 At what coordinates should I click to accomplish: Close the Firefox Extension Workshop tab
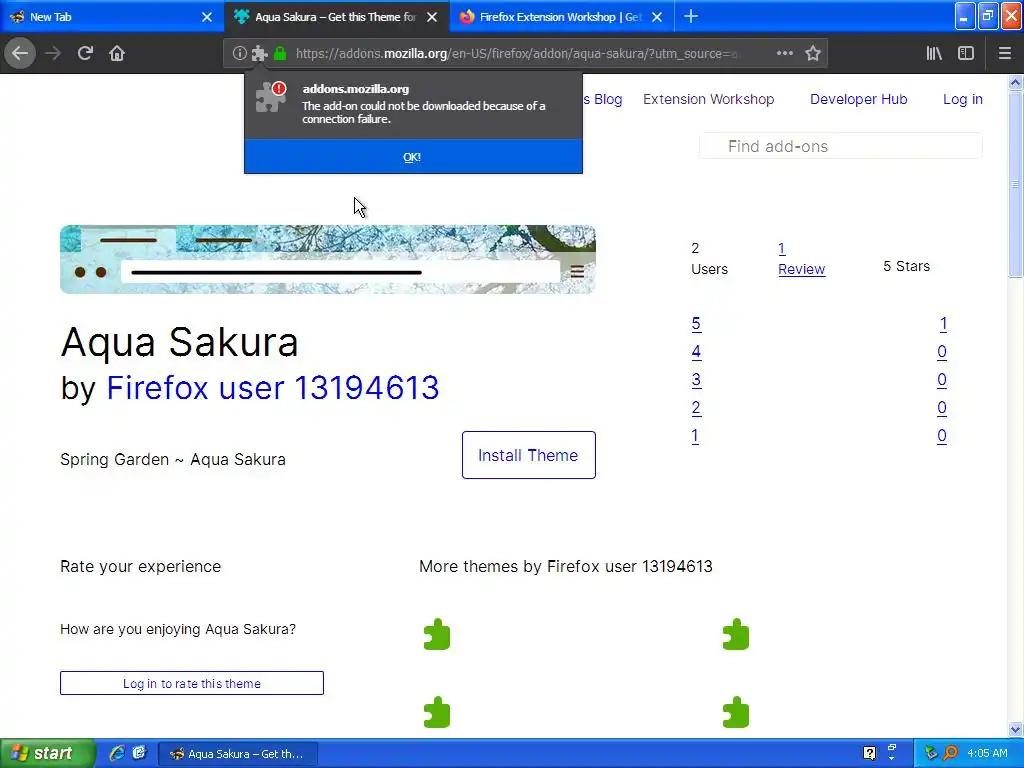[x=657, y=17]
